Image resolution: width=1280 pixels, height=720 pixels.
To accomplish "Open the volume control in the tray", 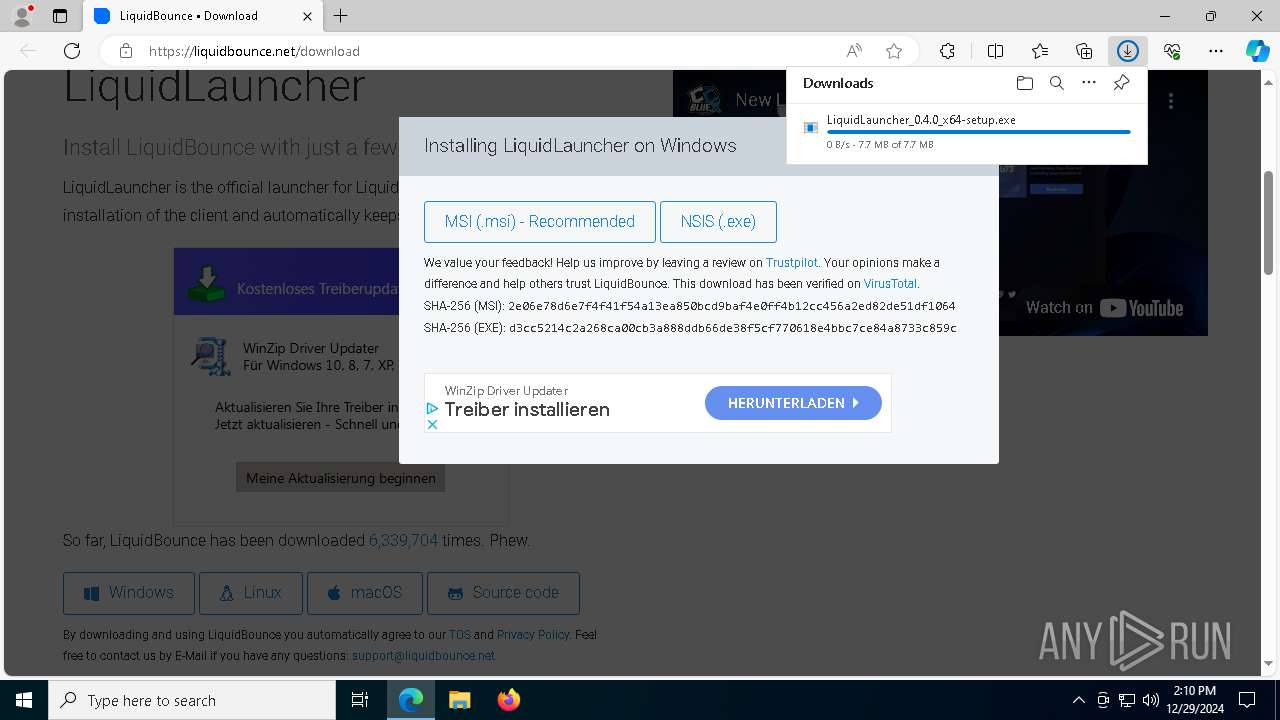I will 1150,700.
